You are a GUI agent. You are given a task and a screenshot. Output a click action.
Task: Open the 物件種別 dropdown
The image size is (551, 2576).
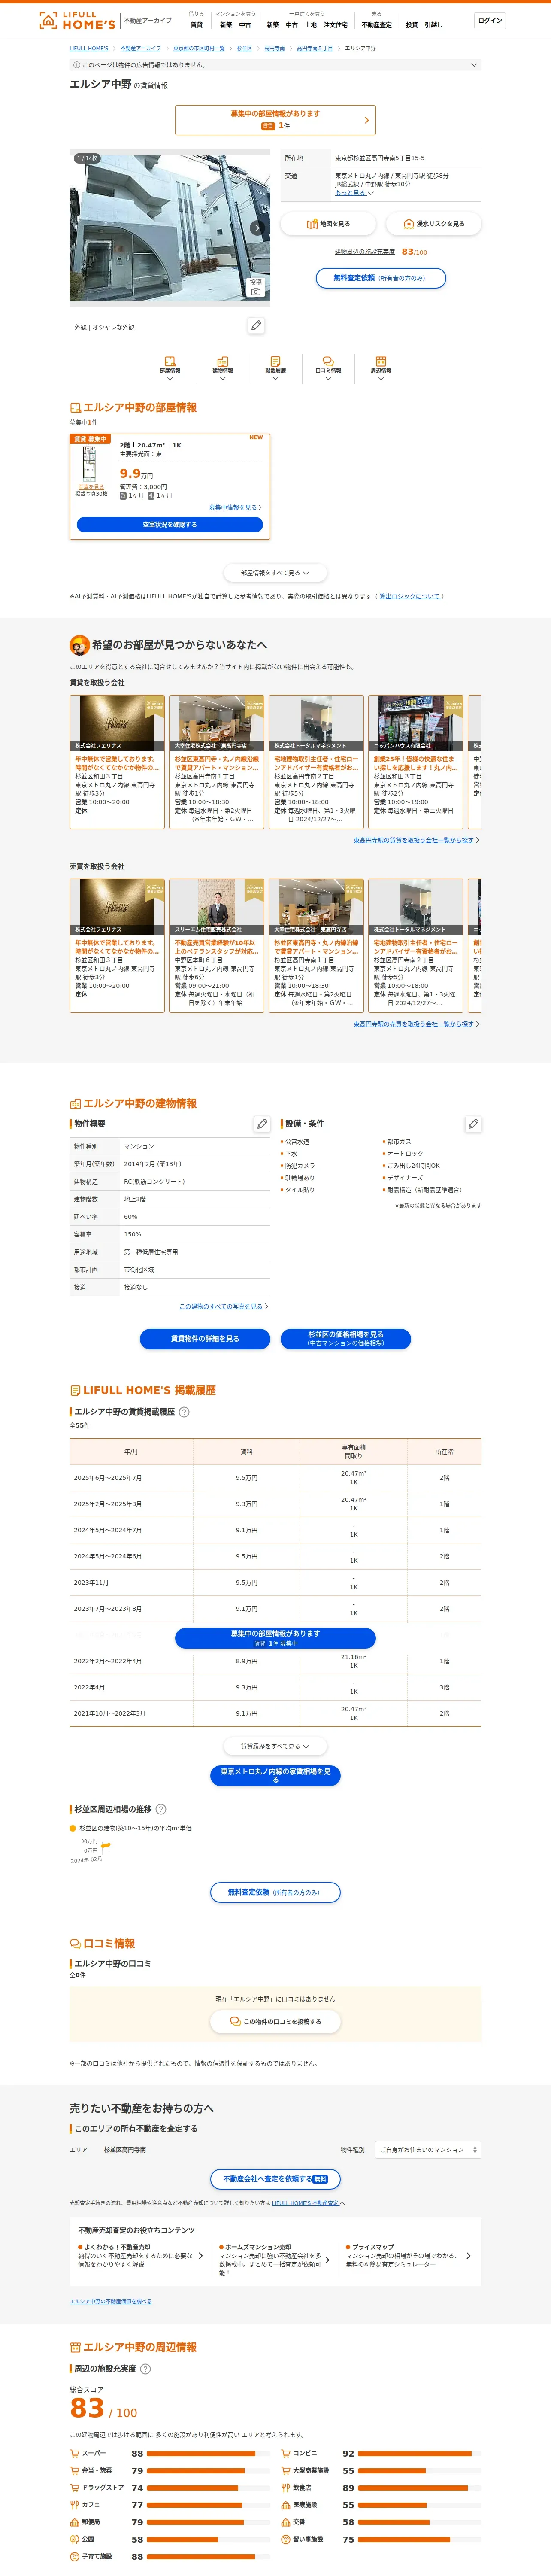[x=428, y=2149]
